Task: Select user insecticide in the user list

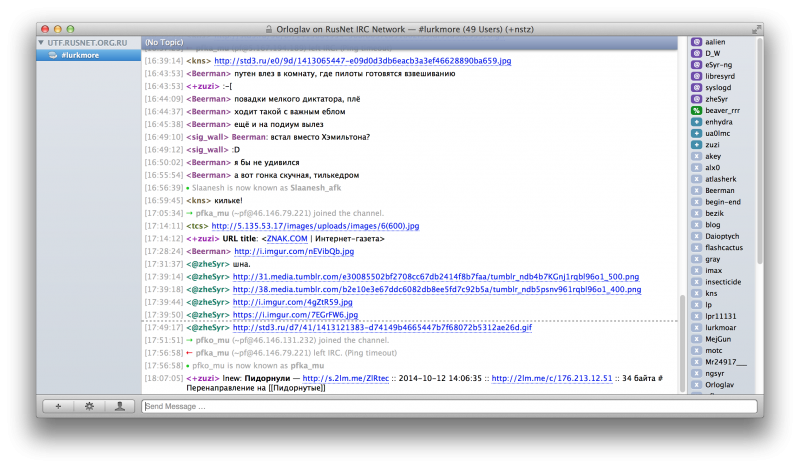Action: pos(722,282)
